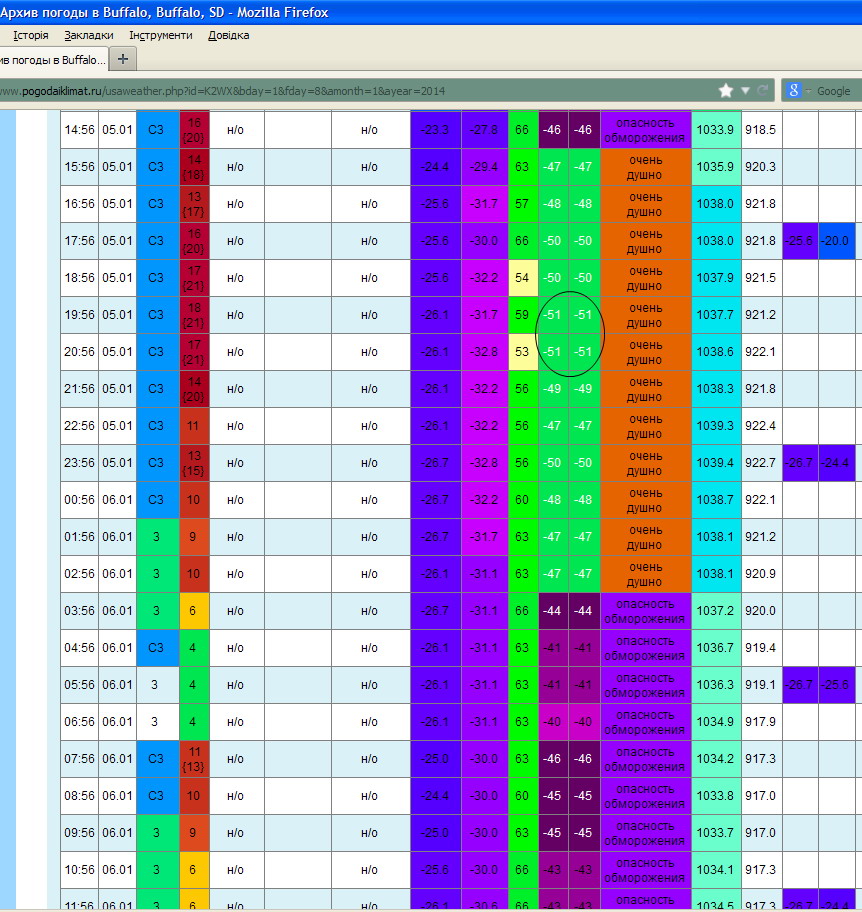This screenshot has height=912, width=862.
Task: Click the min temperature -20.0 cell
Action: (x=836, y=241)
